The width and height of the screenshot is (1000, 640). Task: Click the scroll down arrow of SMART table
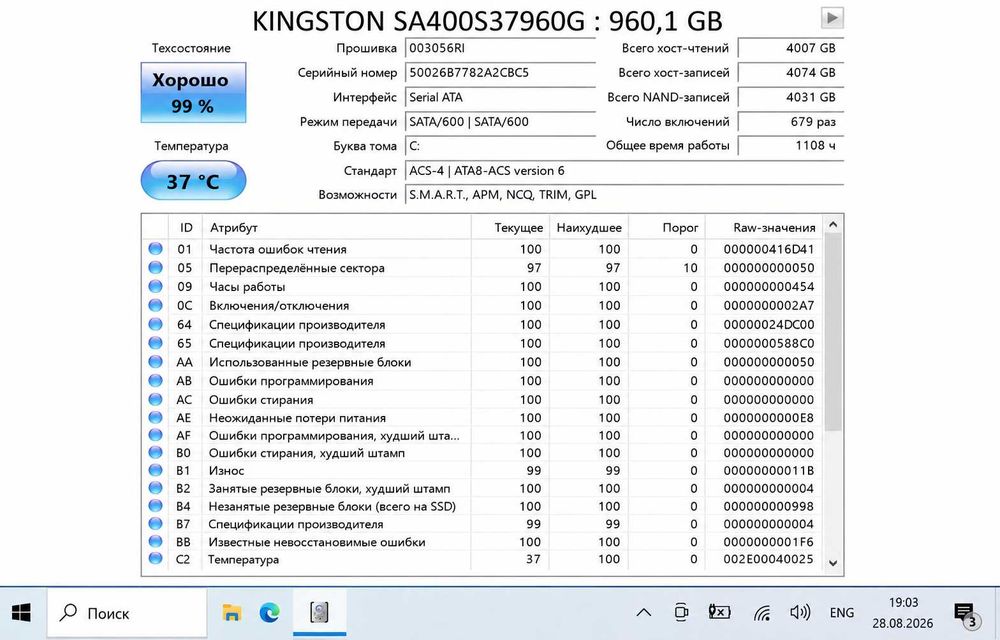832,563
